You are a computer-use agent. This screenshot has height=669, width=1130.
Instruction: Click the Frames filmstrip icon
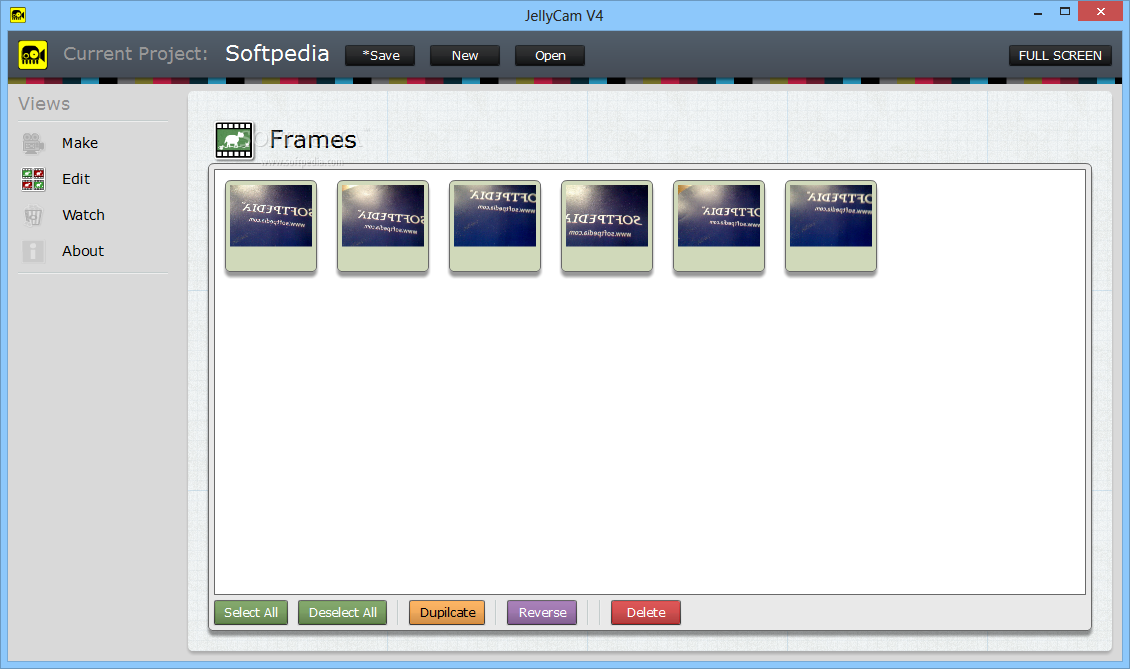tap(234, 140)
